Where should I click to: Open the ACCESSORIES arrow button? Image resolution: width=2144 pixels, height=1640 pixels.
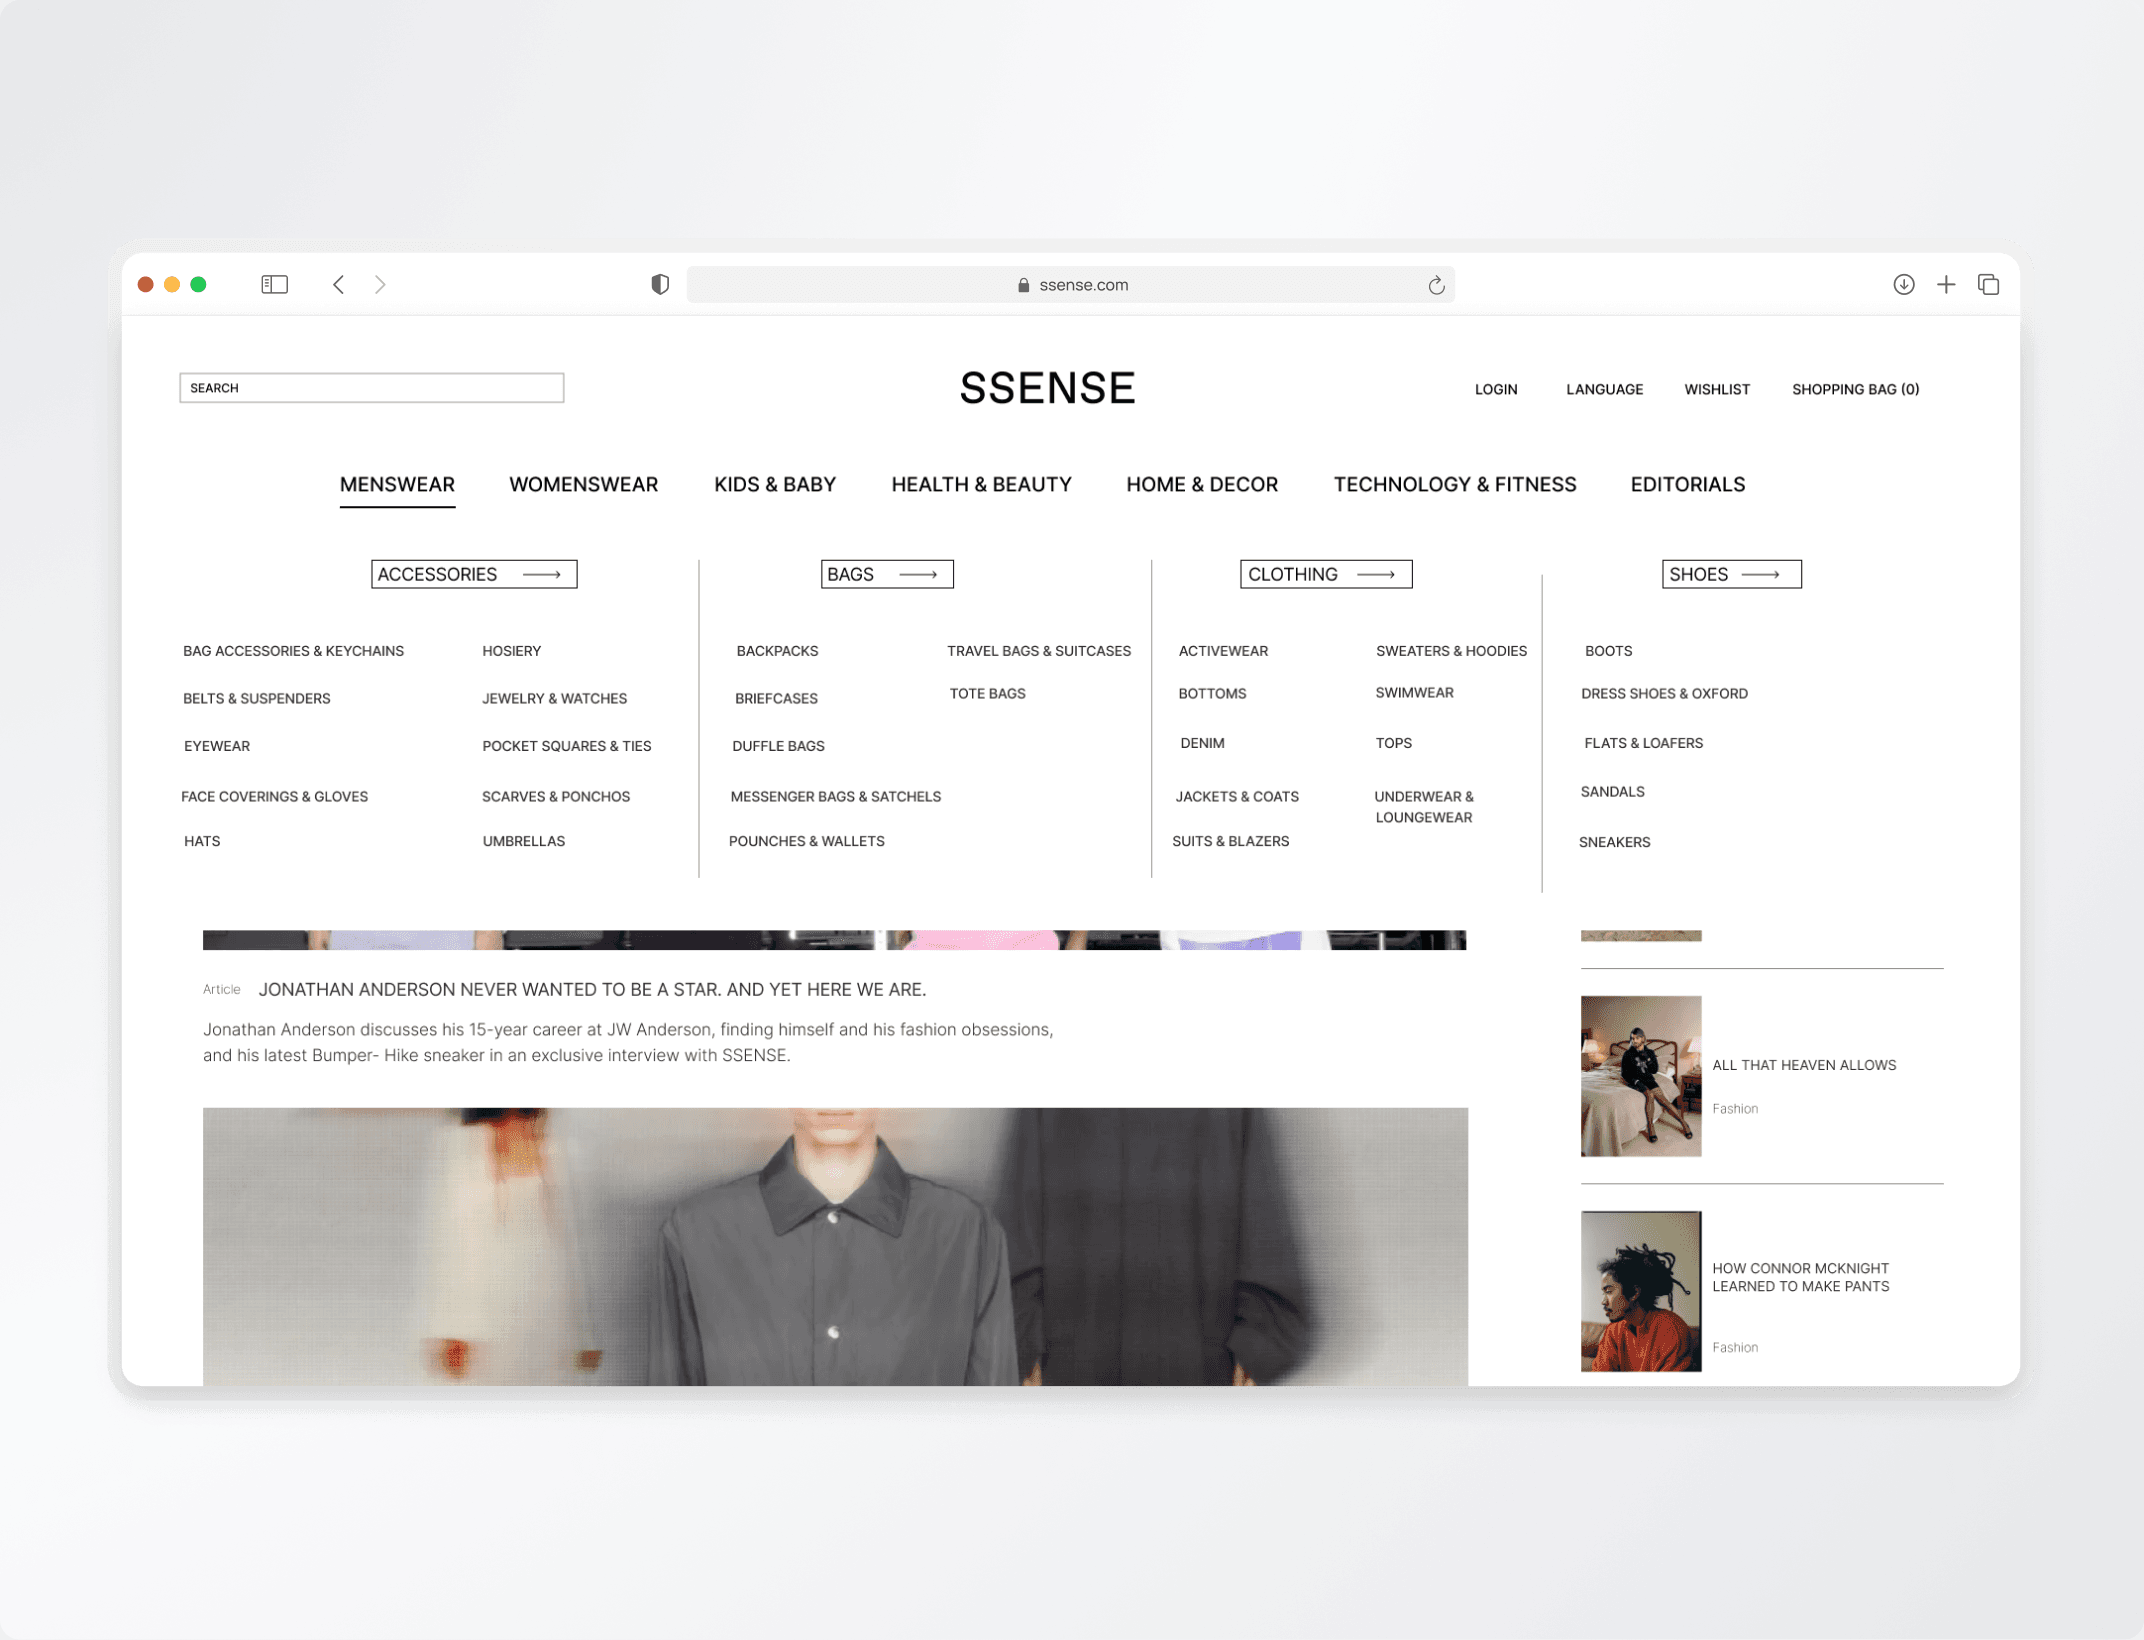tap(474, 574)
